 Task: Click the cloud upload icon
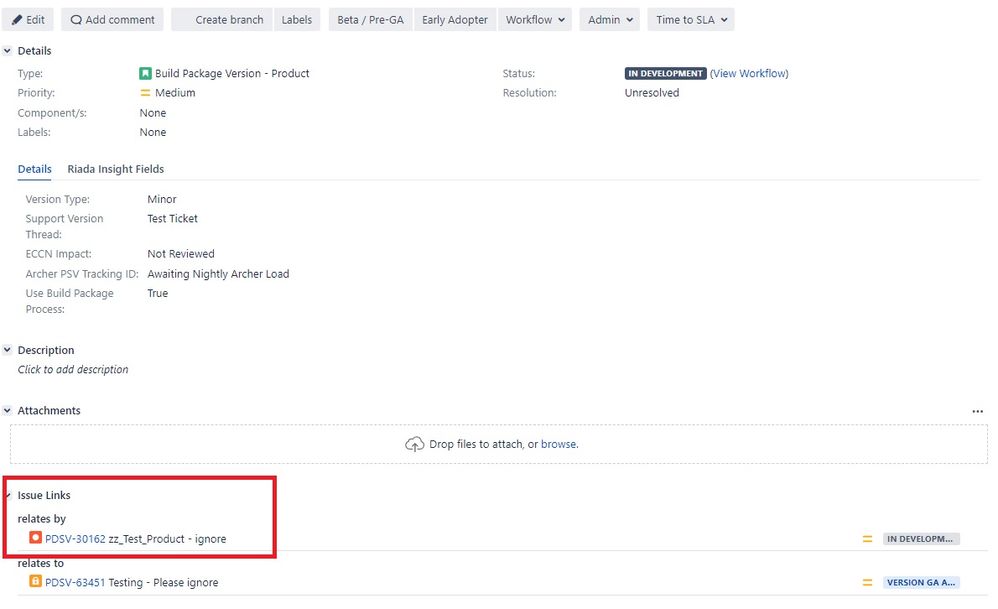(414, 444)
